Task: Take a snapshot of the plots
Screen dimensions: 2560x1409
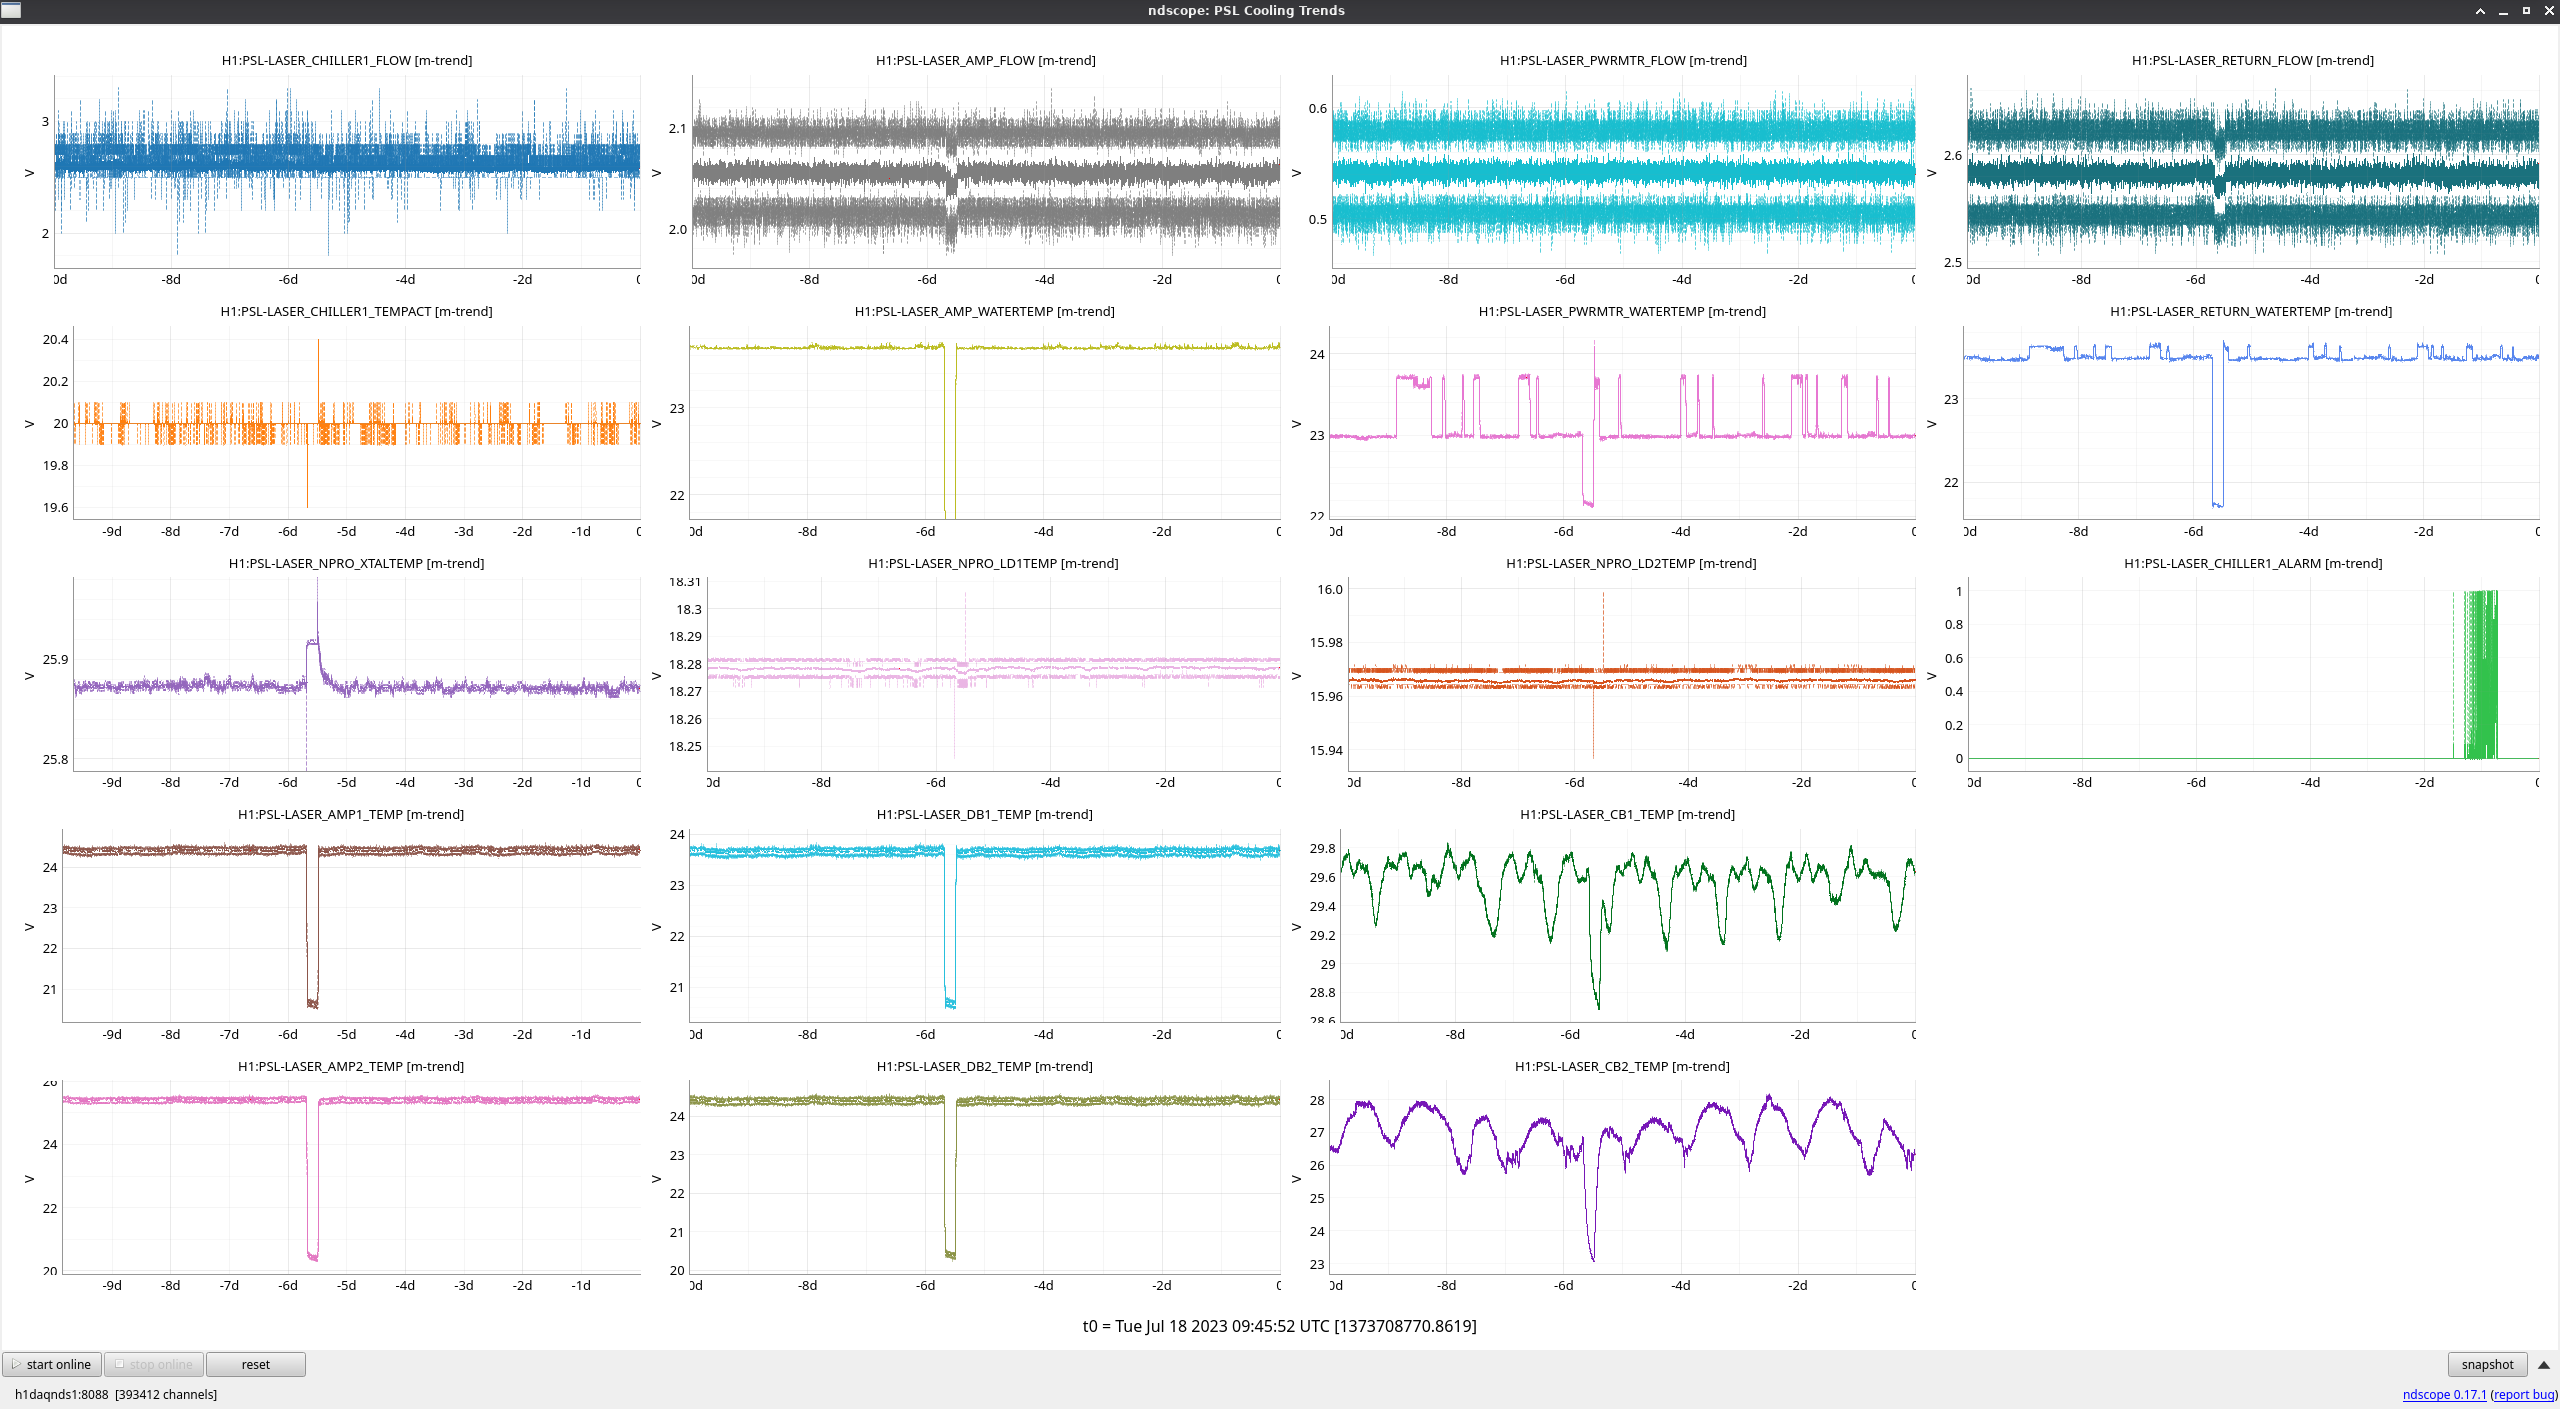Action: 2487,1364
